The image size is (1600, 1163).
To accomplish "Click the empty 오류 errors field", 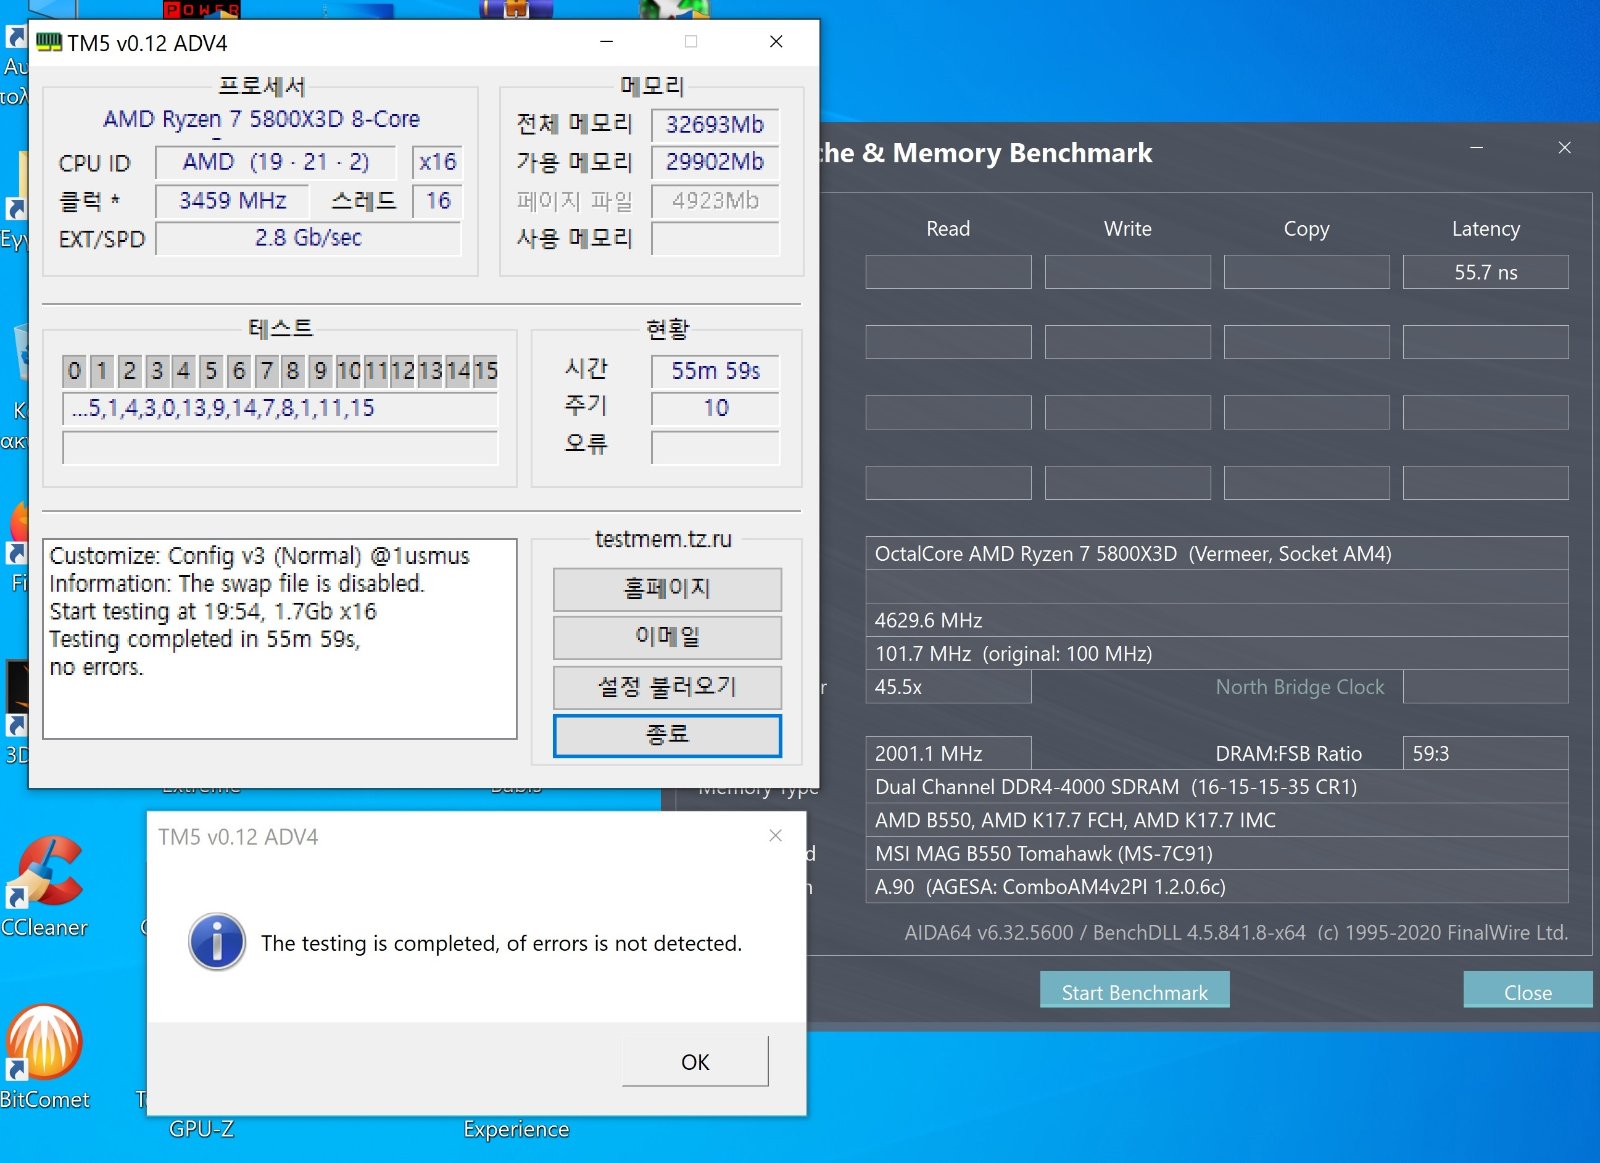I will (x=715, y=447).
